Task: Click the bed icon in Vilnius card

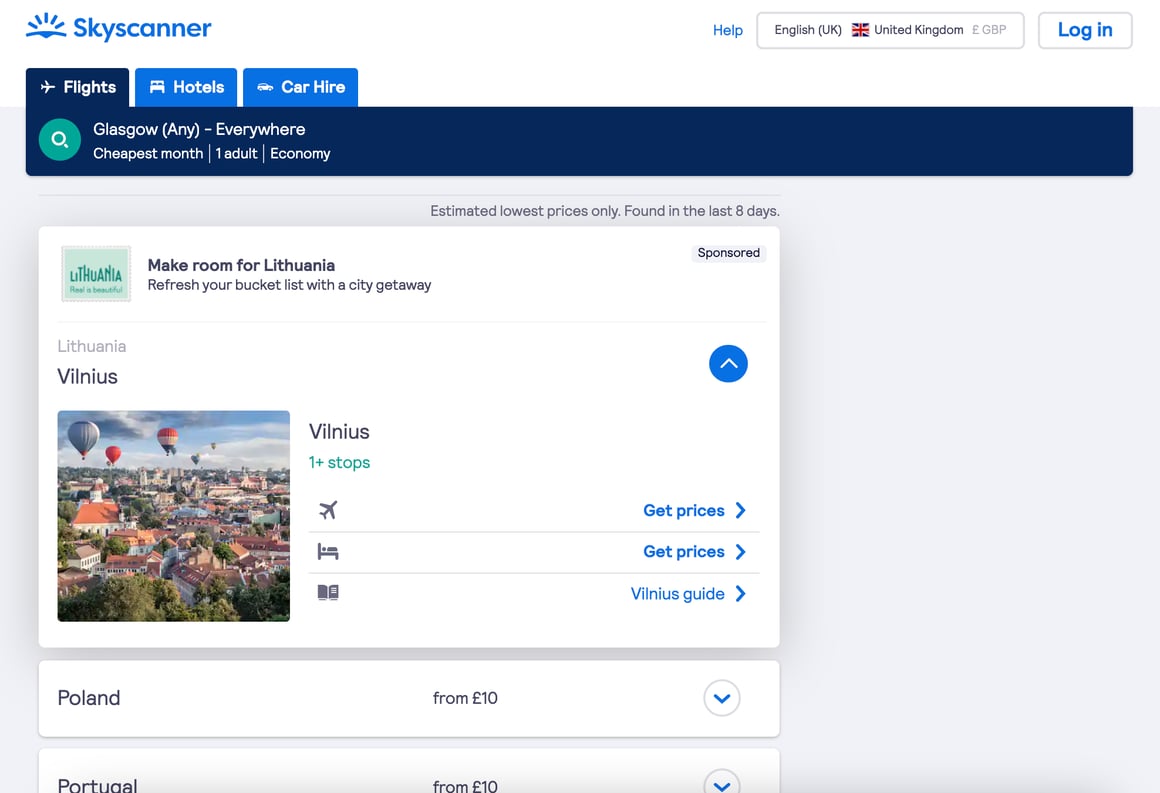Action: coord(328,552)
